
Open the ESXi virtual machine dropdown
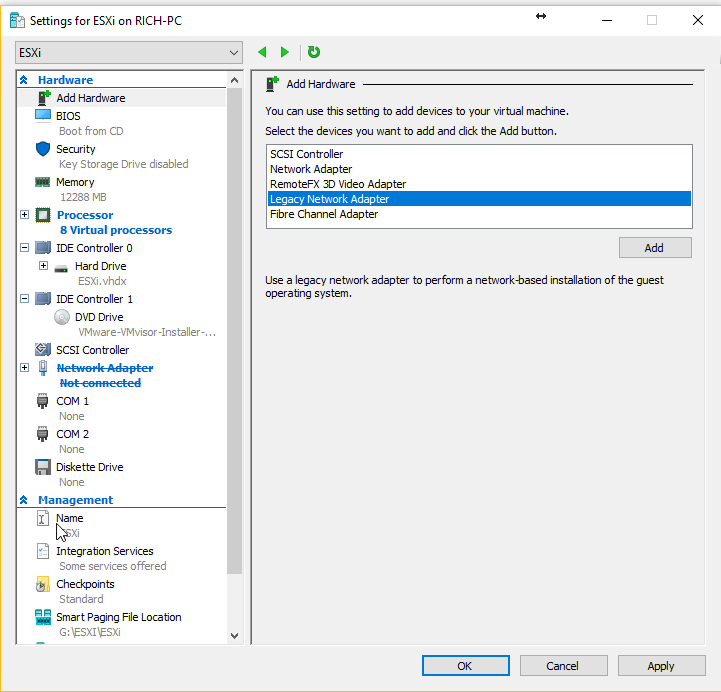(129, 52)
